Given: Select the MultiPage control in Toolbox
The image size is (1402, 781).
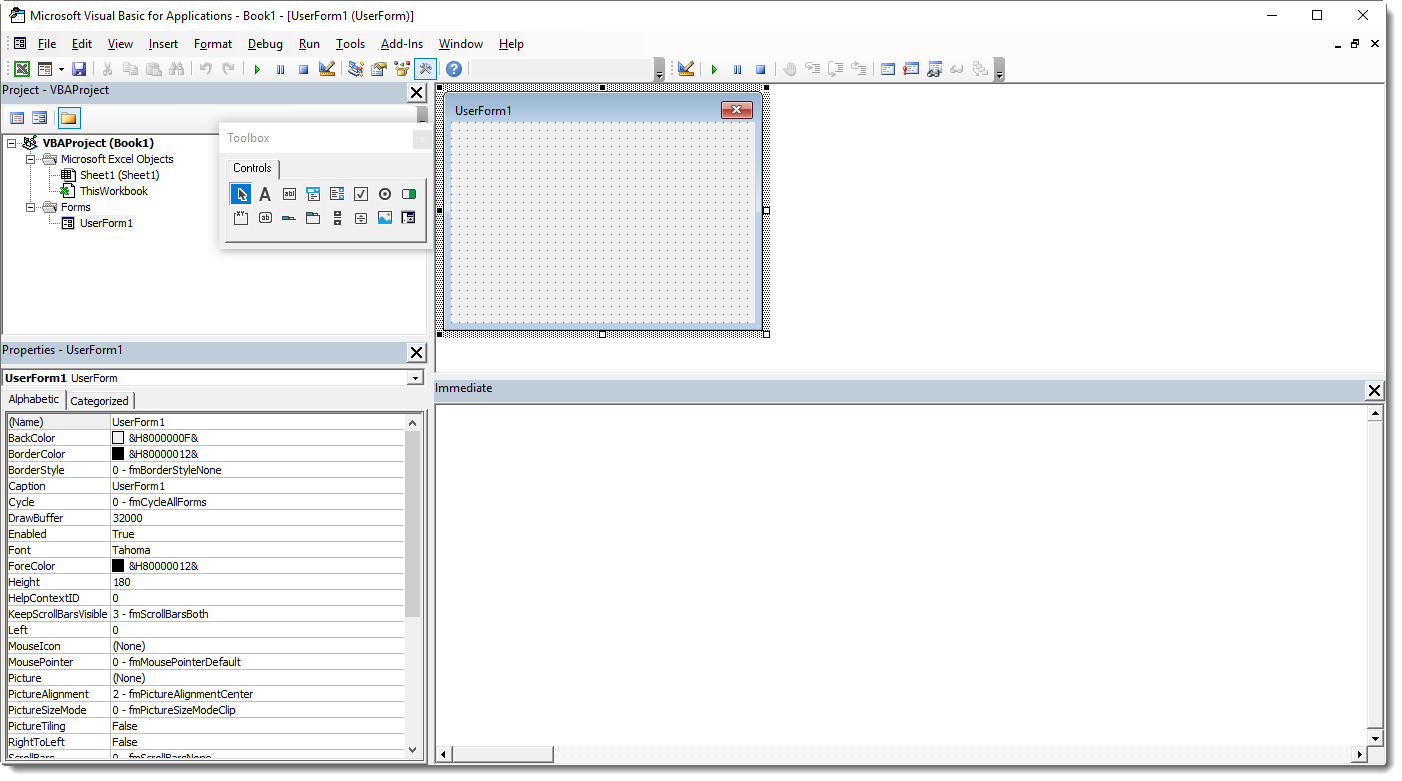Looking at the screenshot, I should point(313,218).
